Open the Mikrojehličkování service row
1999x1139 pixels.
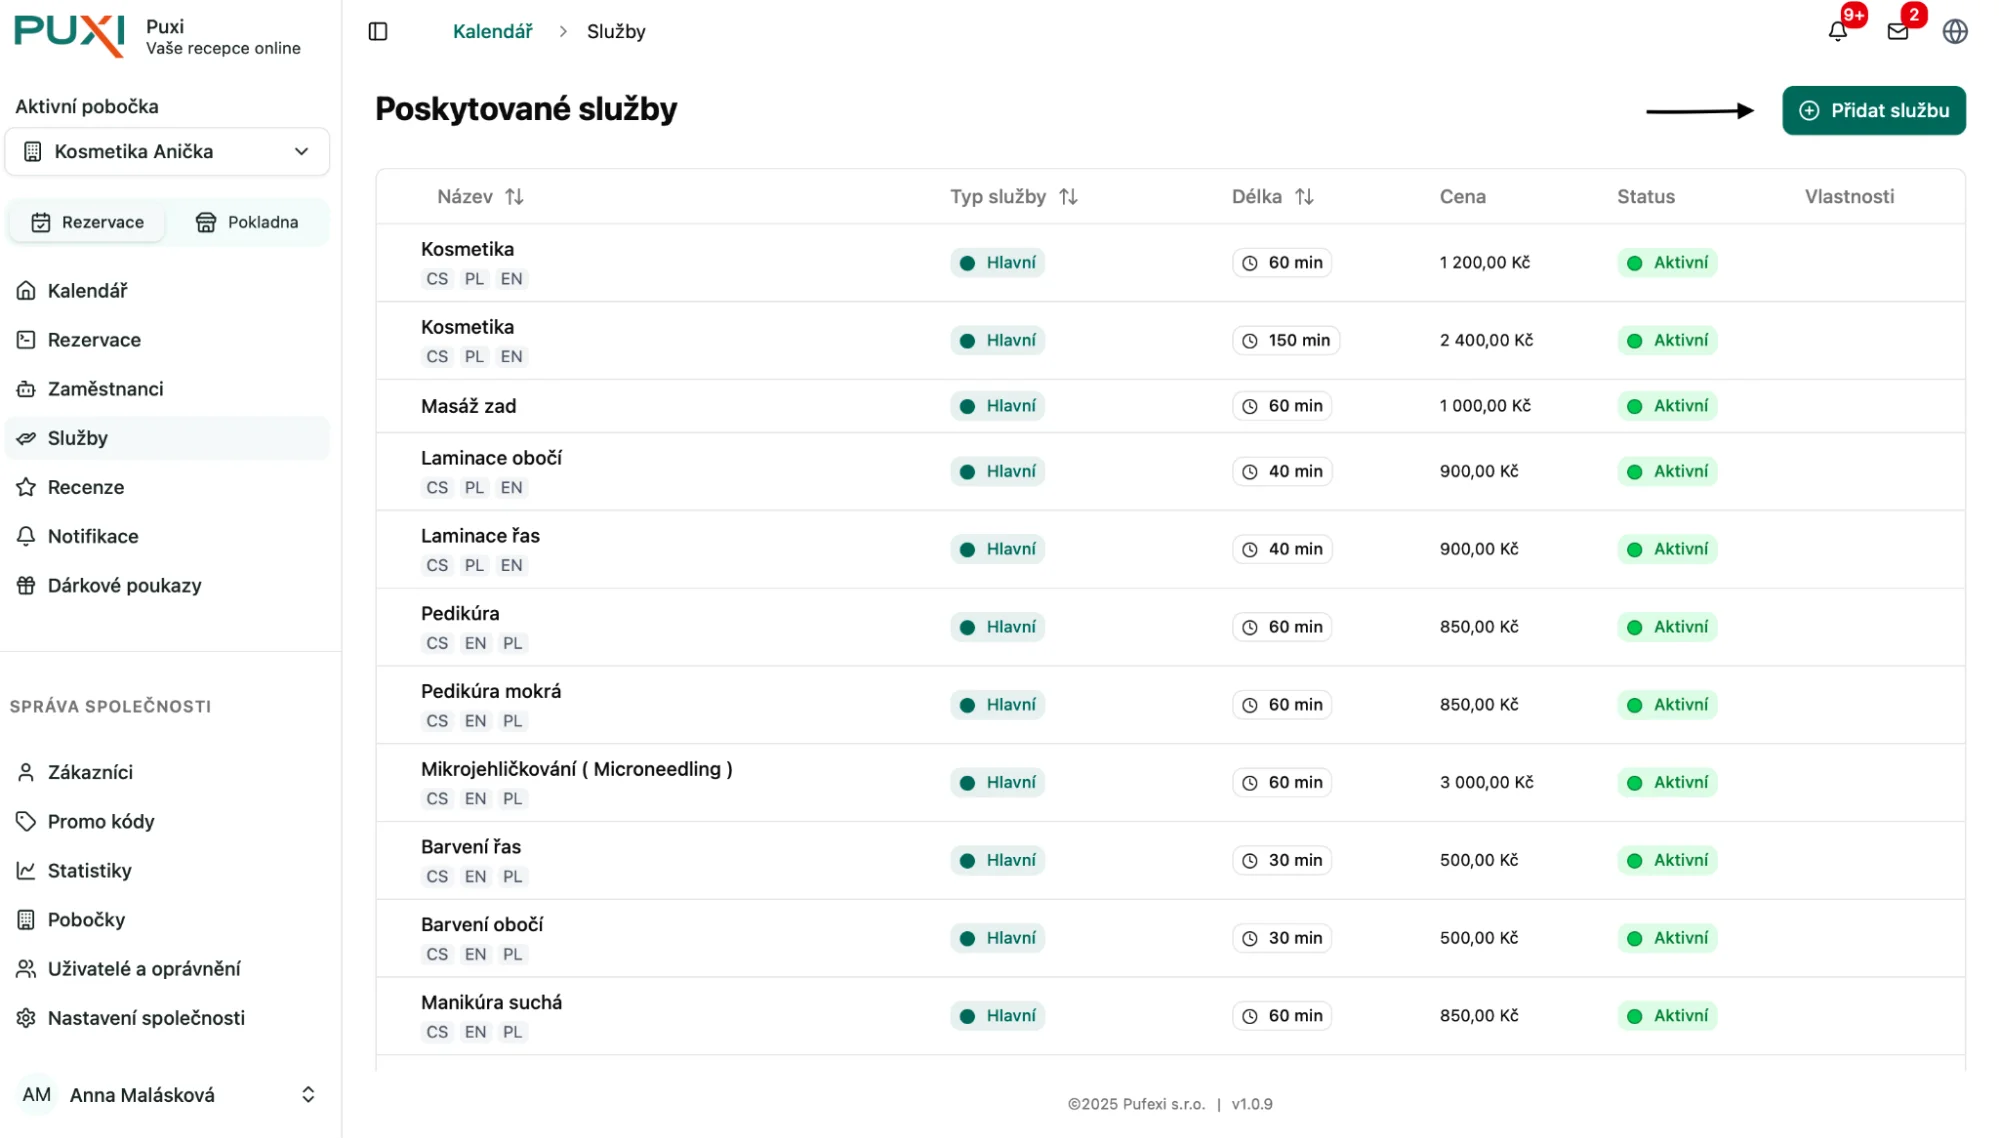(576, 769)
